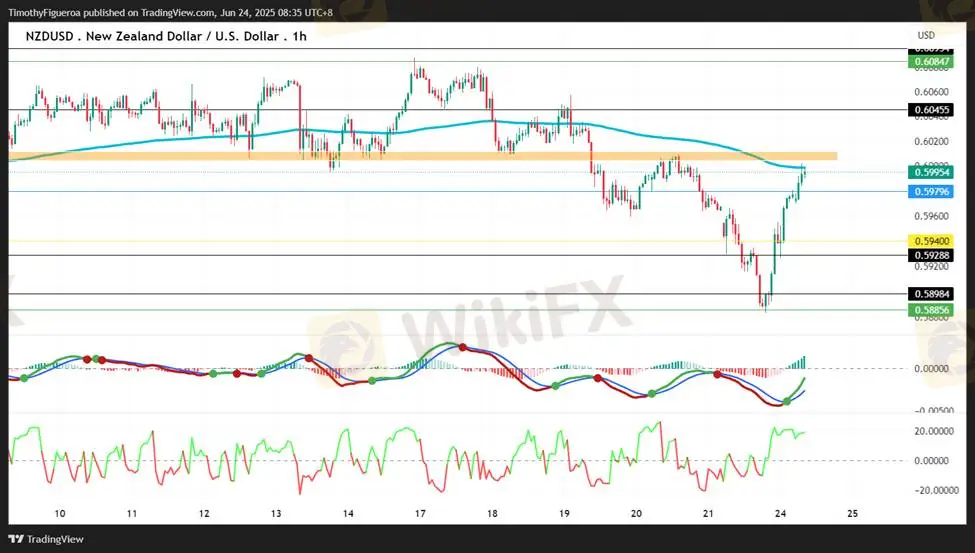Select the black 0.58984 level label

pos(930,294)
